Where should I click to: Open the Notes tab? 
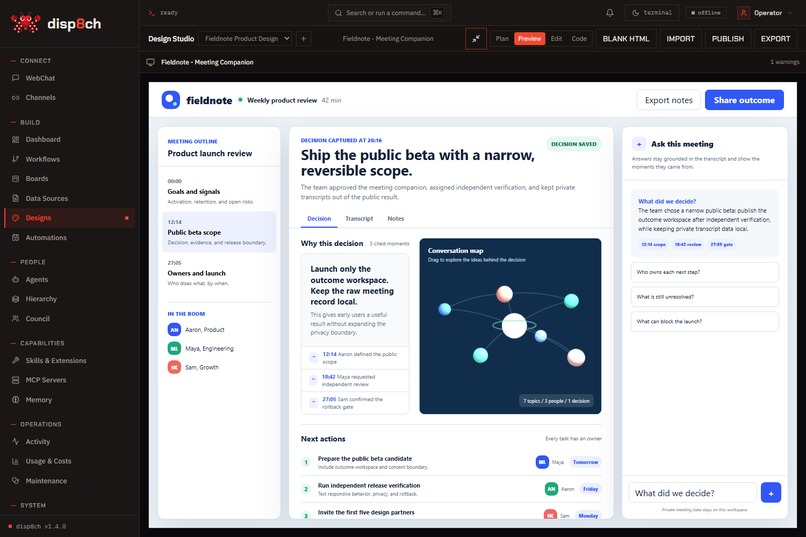396,219
